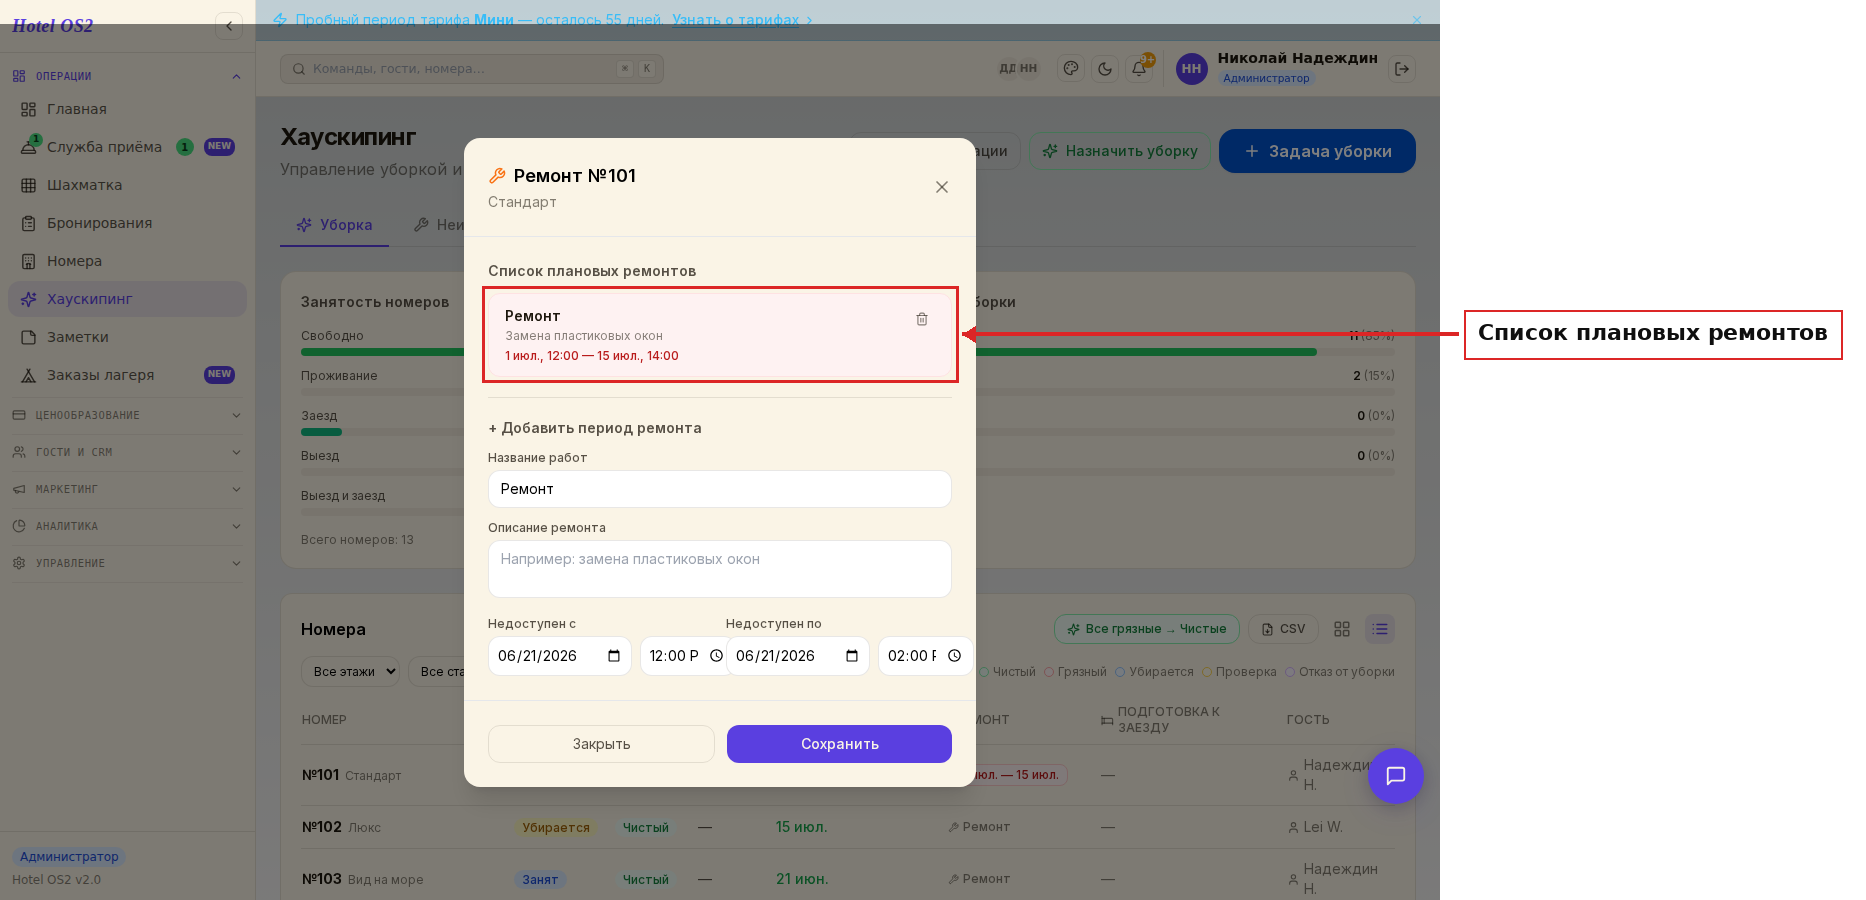Expand the Ценообразование section
Screen dimensions: 1866x900
point(127,415)
